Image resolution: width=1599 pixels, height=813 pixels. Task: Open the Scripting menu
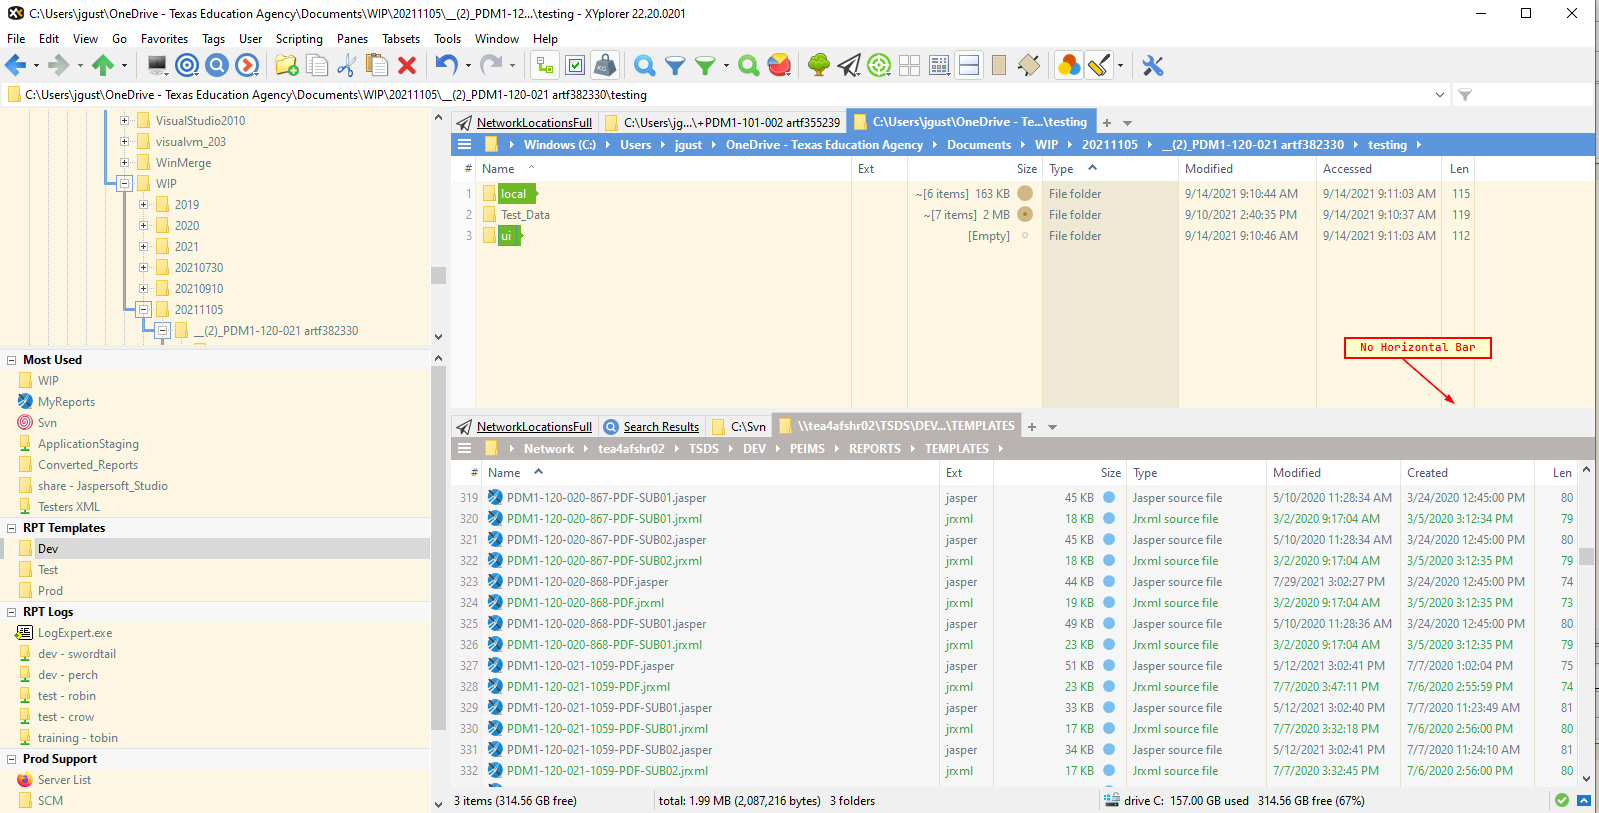[x=299, y=39]
